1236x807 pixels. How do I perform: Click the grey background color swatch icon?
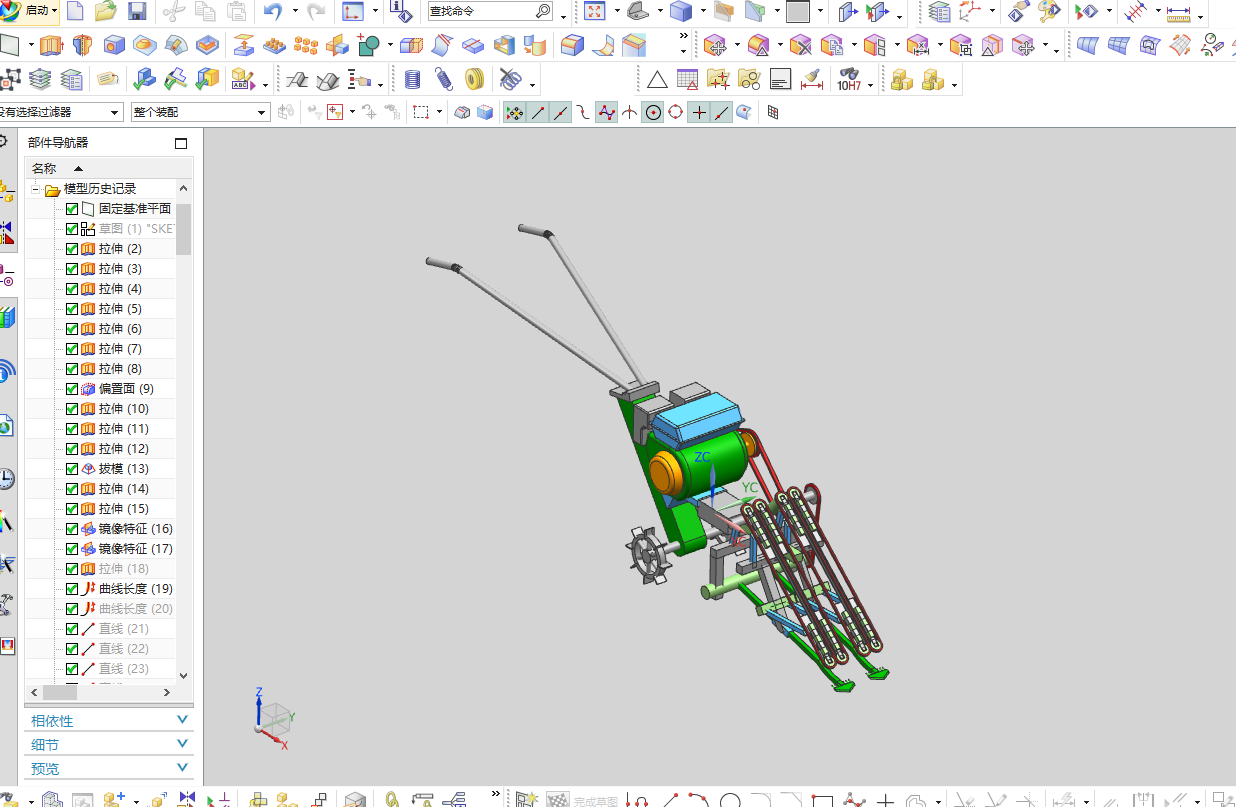(798, 12)
